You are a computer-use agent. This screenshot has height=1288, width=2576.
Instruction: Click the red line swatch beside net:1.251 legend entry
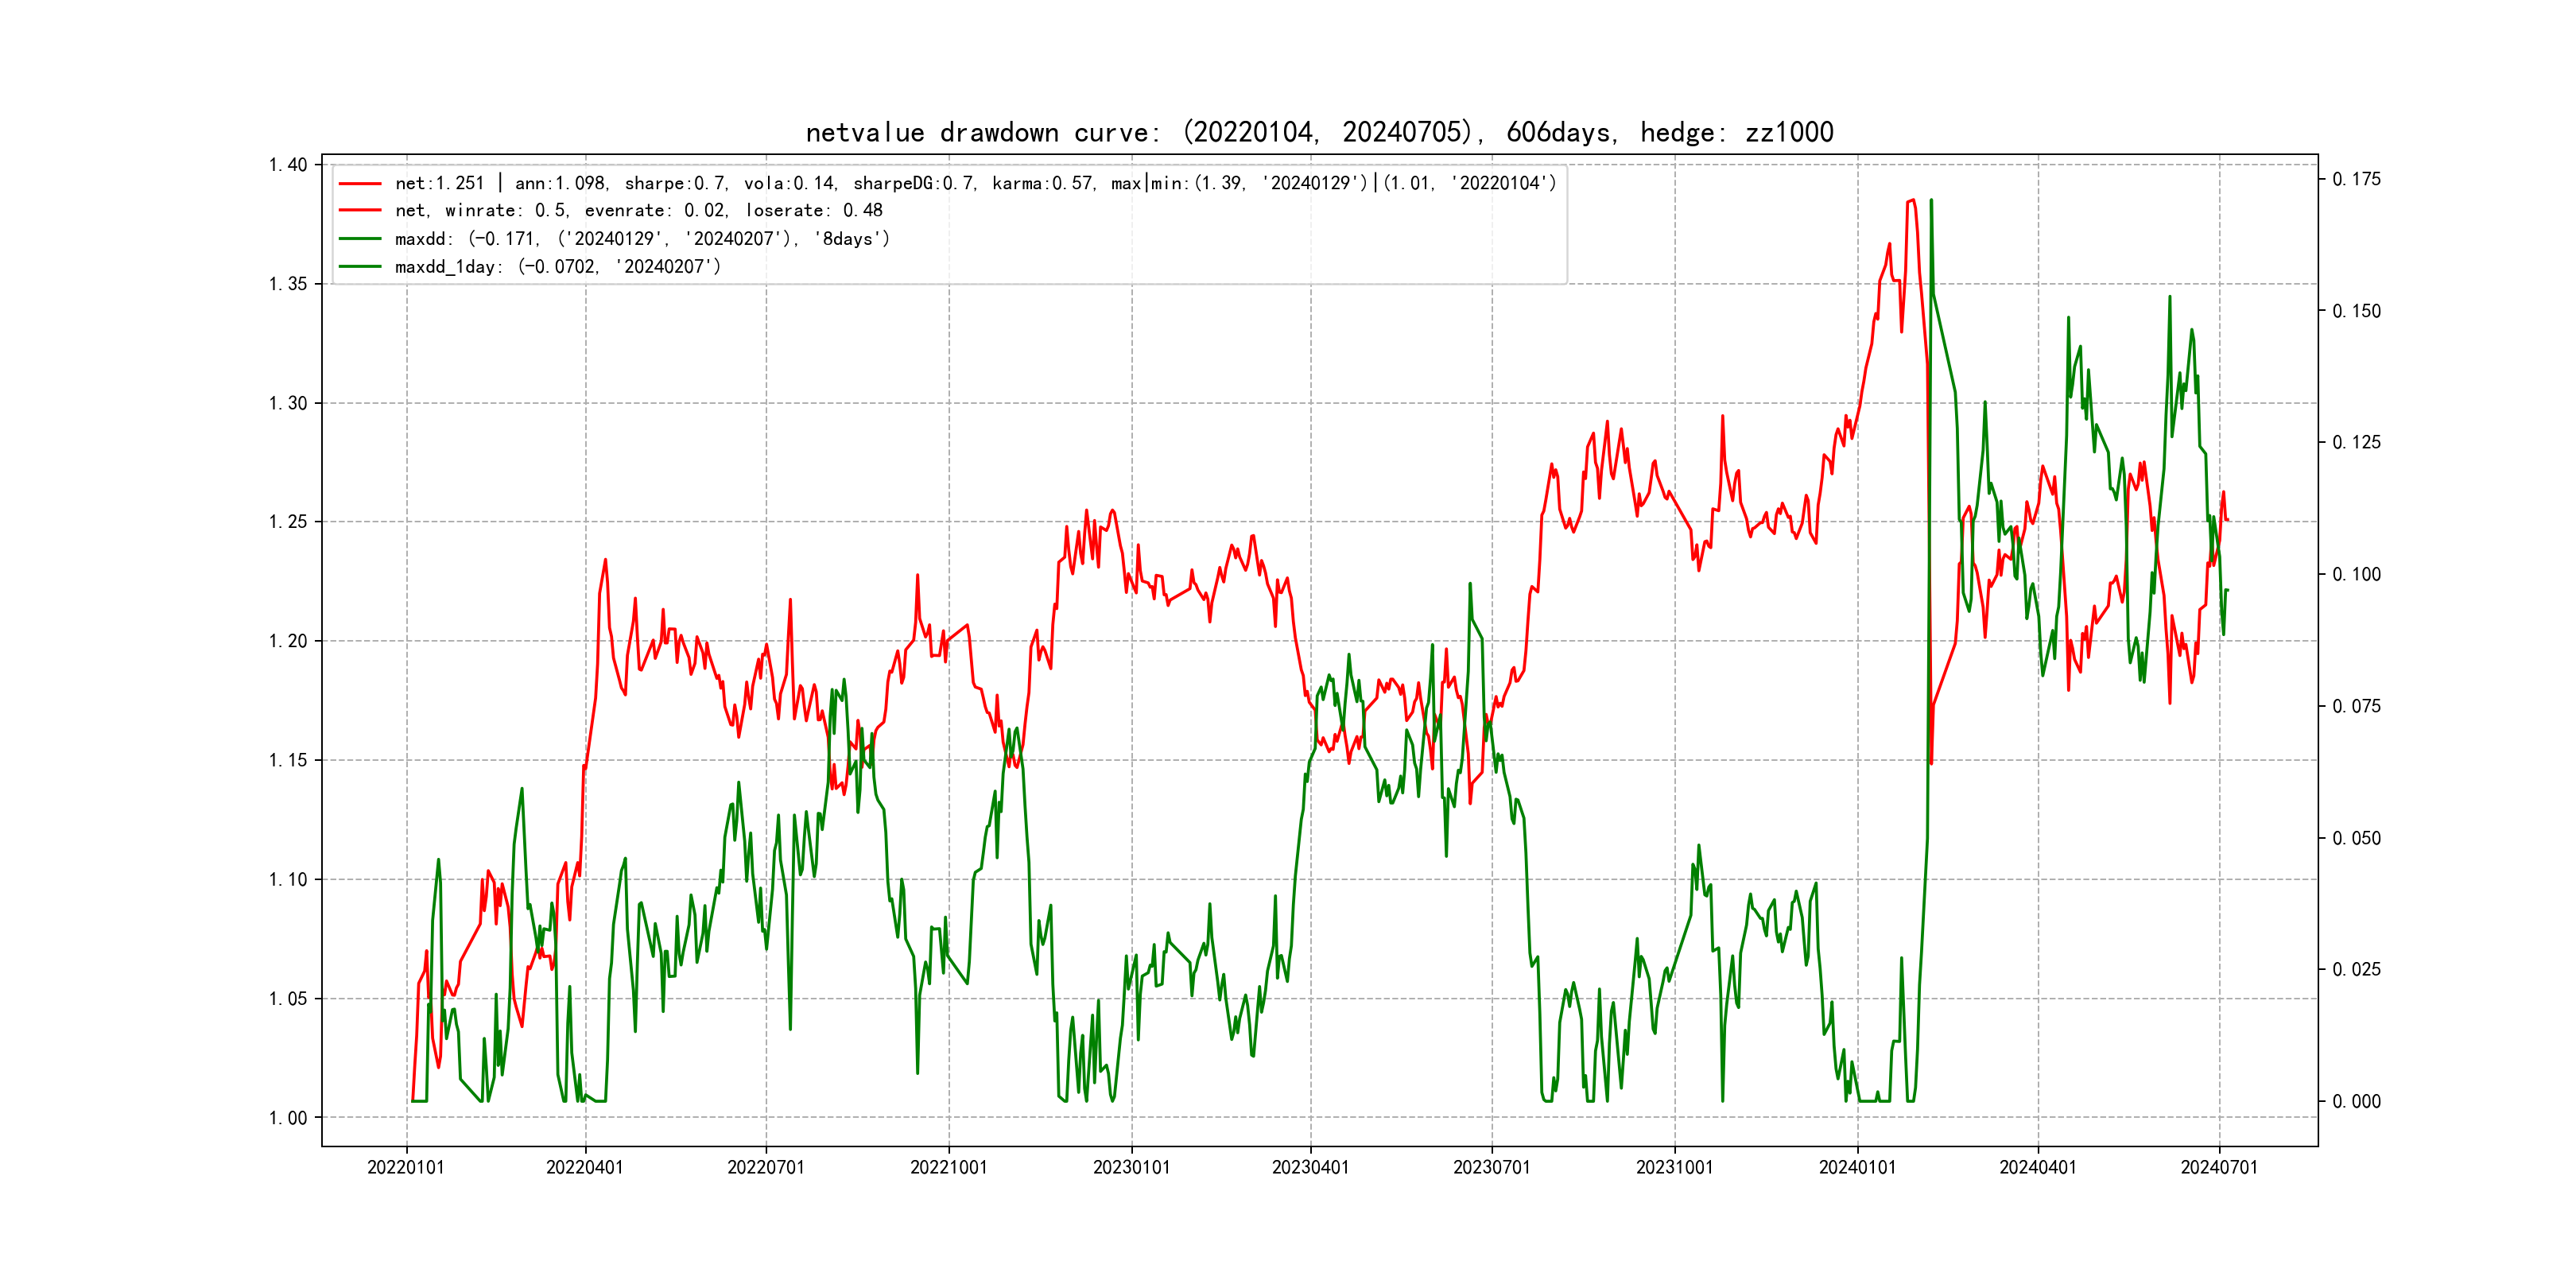(x=360, y=184)
